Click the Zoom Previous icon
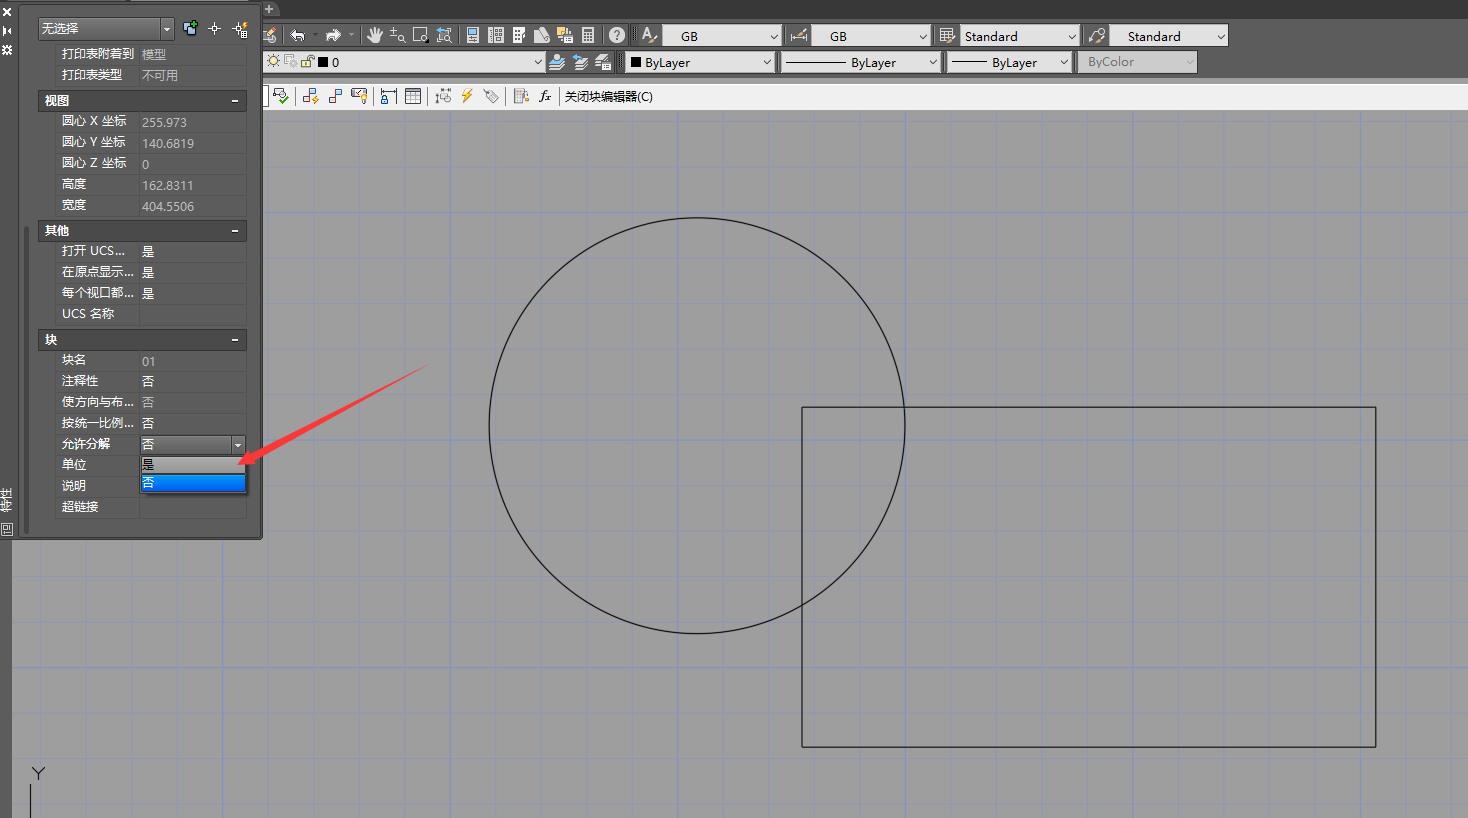Screen dimensions: 1468x818 [444, 36]
